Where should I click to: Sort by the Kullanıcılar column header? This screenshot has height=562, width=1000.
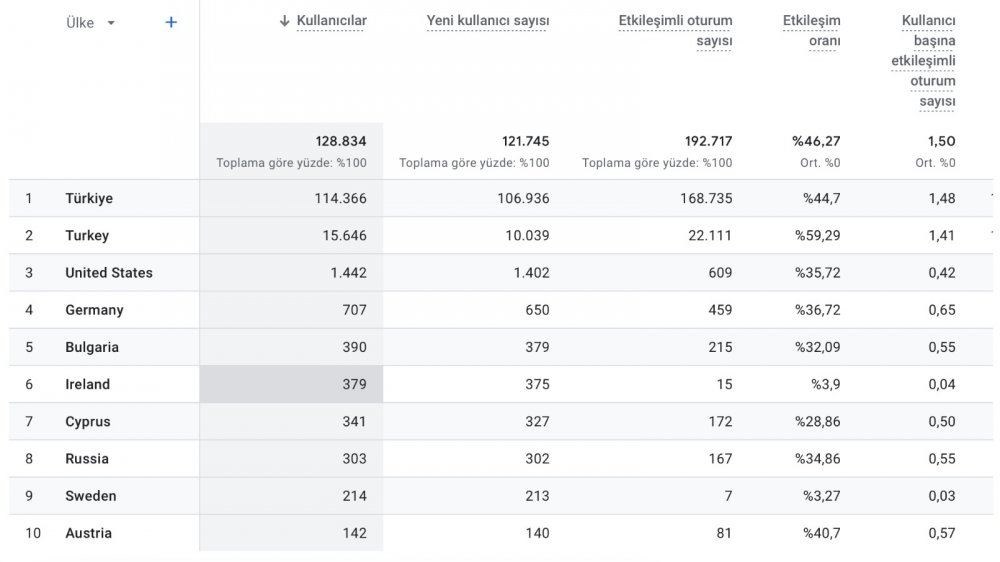pyautogui.click(x=331, y=21)
